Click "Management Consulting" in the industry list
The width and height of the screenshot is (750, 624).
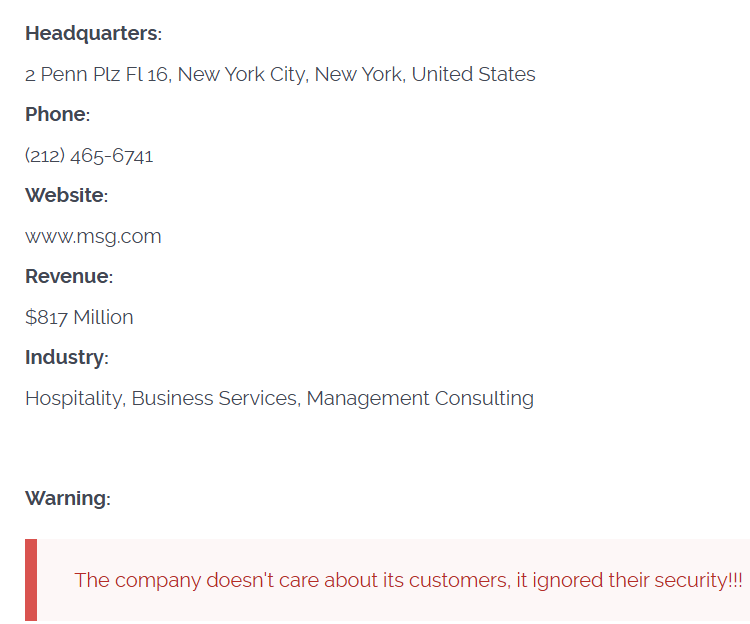click(x=420, y=398)
